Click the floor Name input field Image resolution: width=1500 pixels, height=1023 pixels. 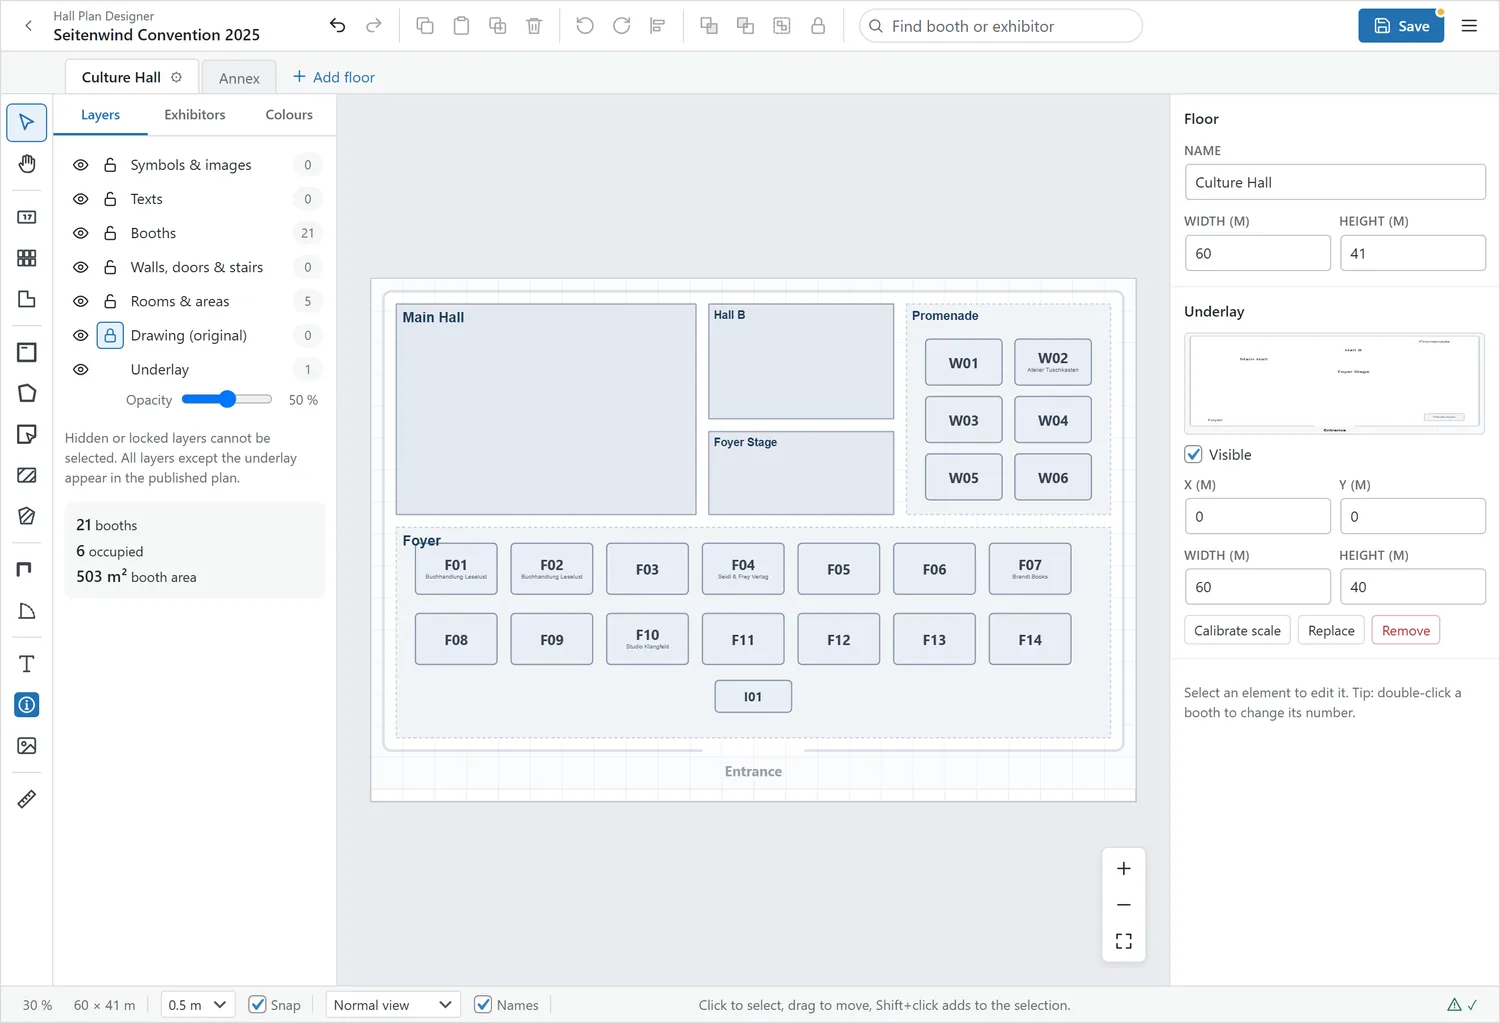click(1335, 182)
